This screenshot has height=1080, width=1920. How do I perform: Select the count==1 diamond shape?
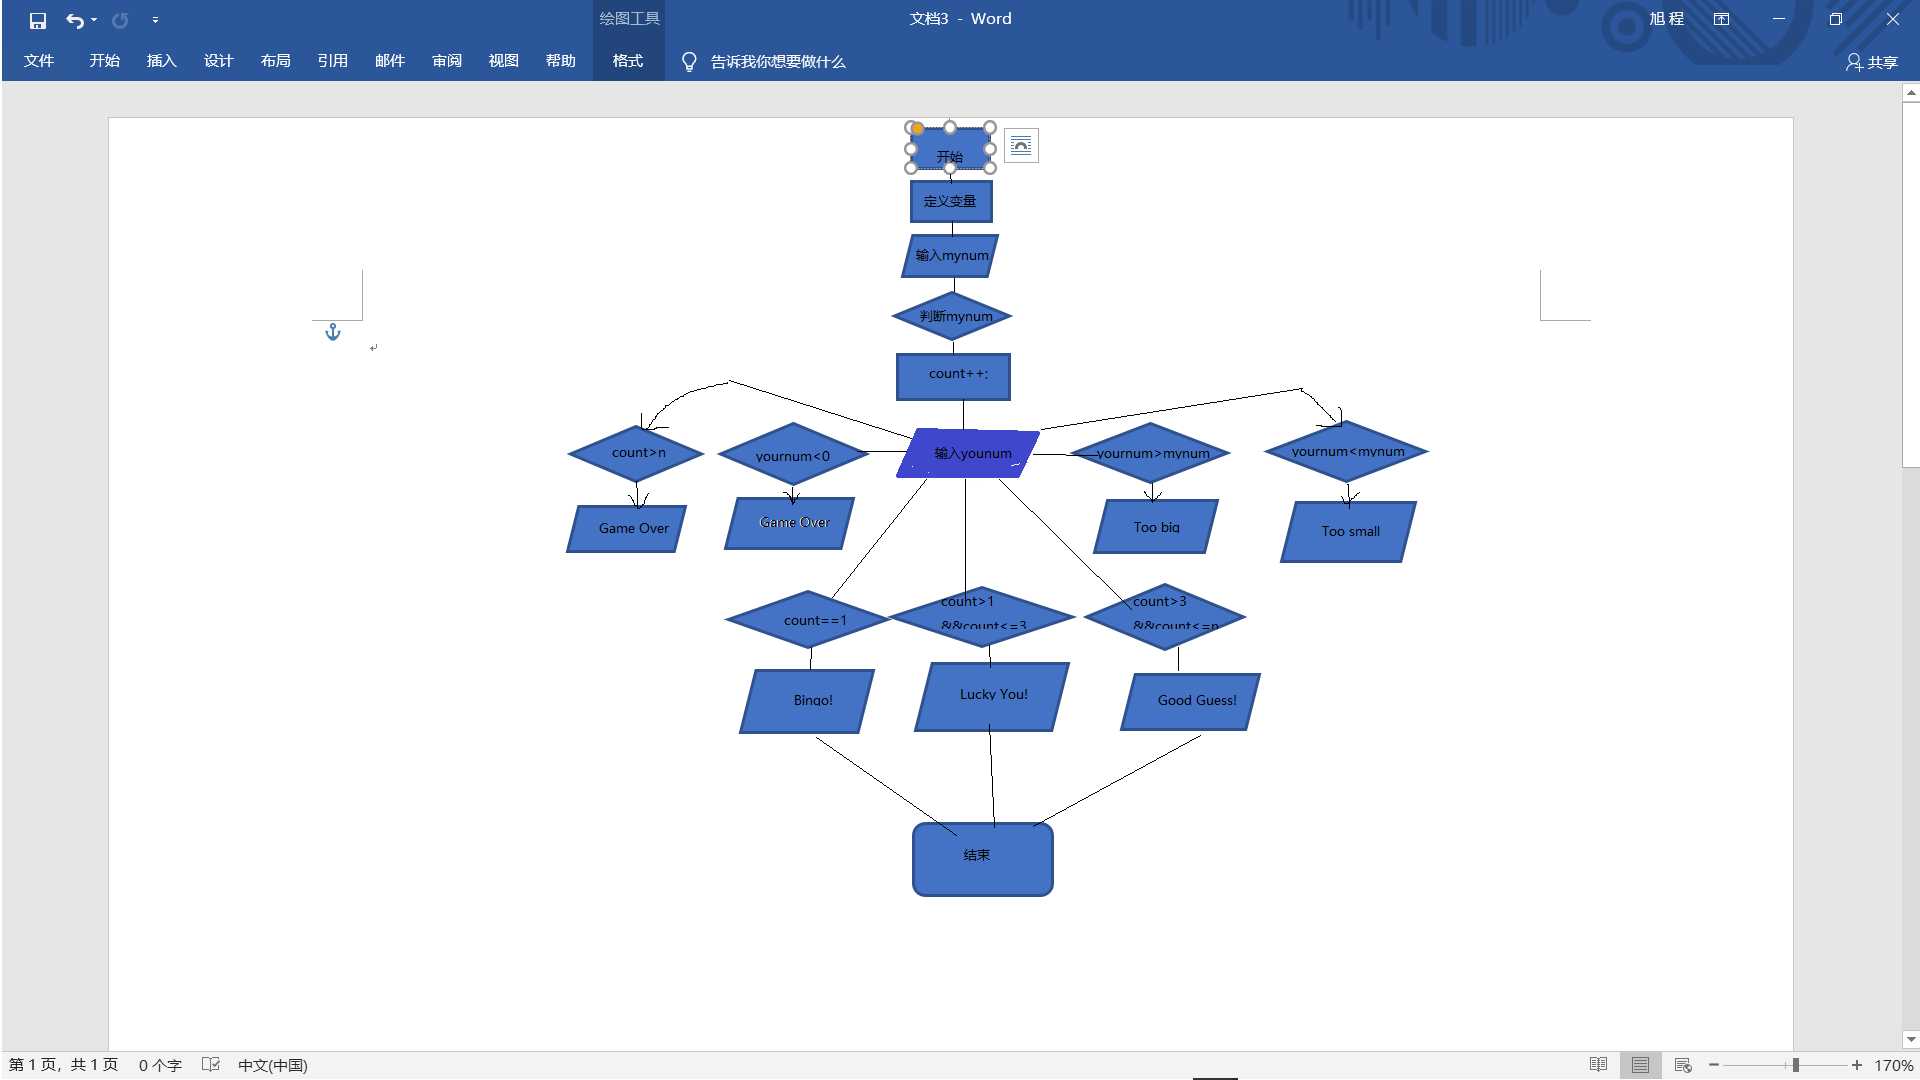[808, 620]
